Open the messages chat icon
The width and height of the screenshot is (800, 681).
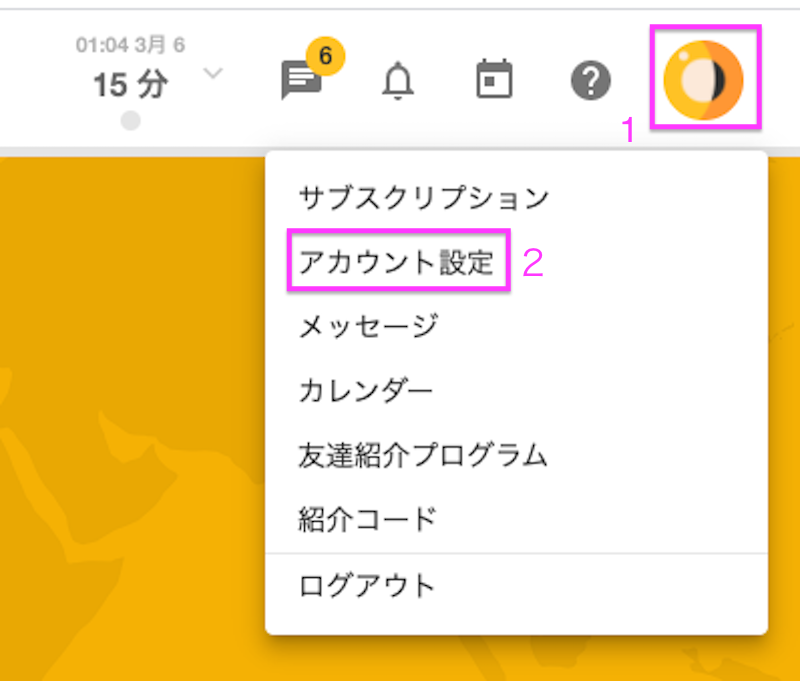301,81
